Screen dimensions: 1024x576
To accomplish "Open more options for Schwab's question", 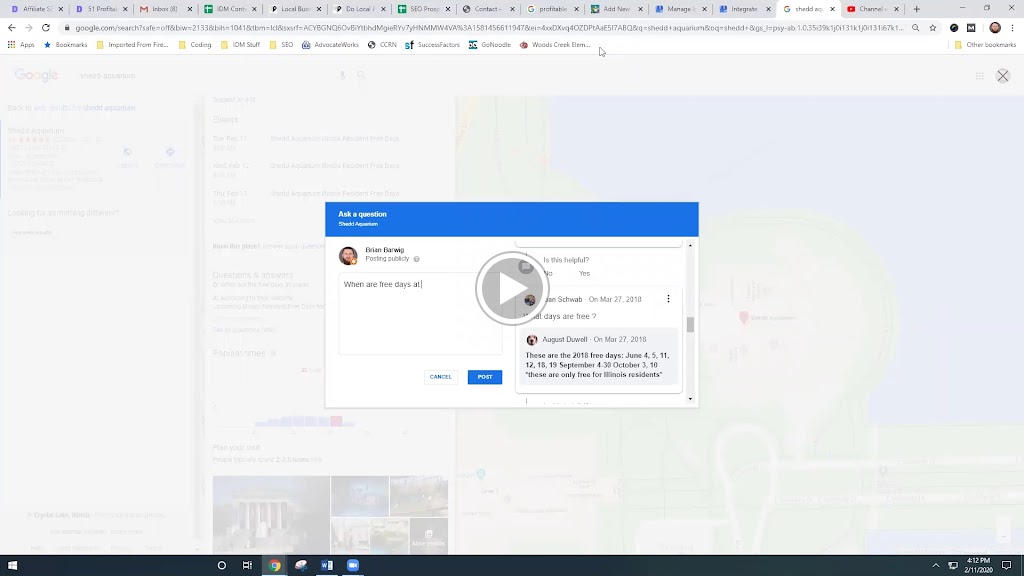I will click(668, 299).
